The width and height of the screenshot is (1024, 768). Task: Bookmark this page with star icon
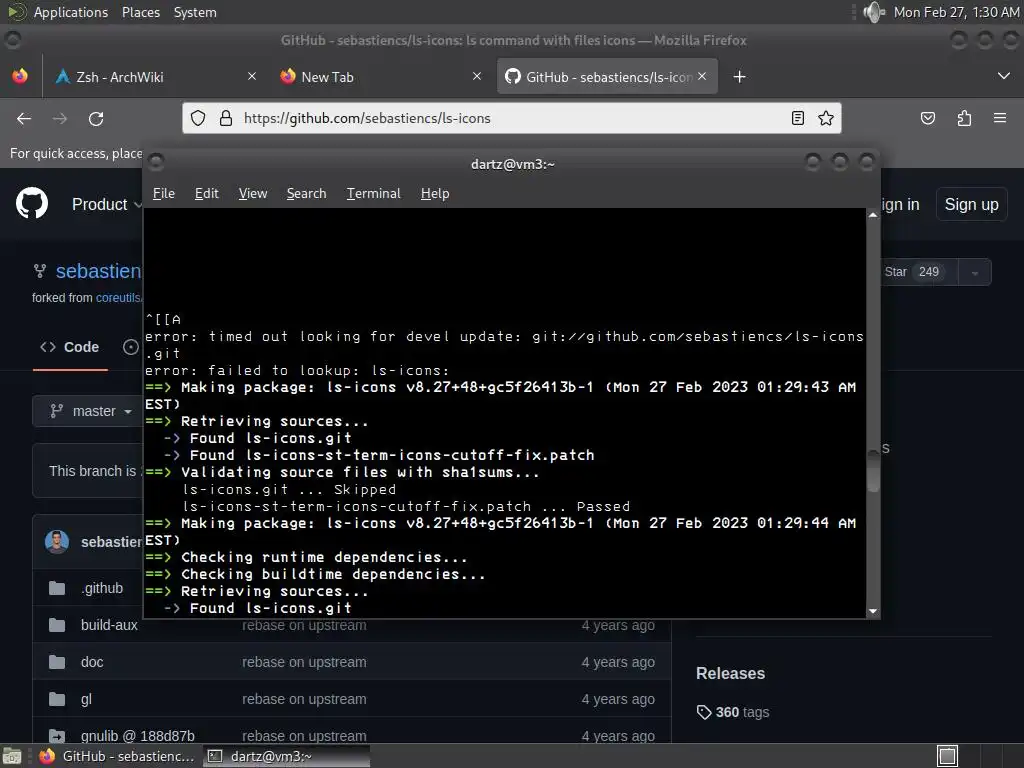pyautogui.click(x=825, y=118)
